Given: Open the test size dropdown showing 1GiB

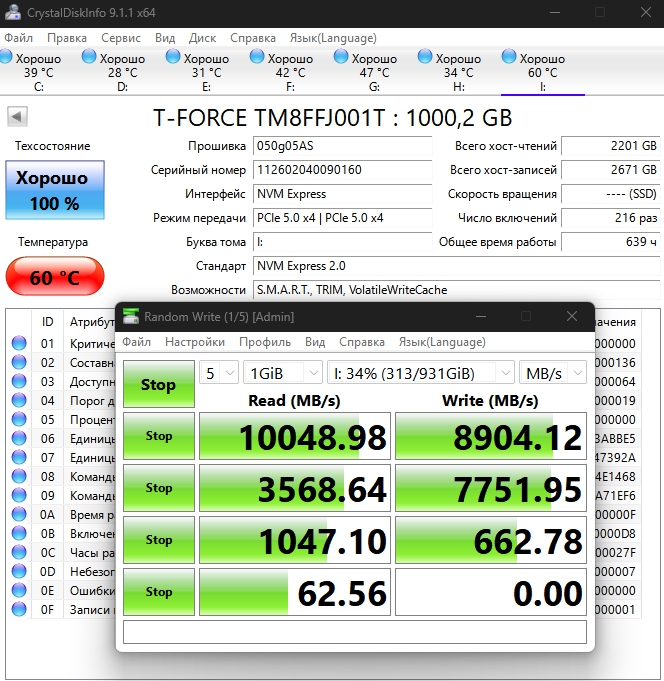Looking at the screenshot, I should (x=283, y=373).
